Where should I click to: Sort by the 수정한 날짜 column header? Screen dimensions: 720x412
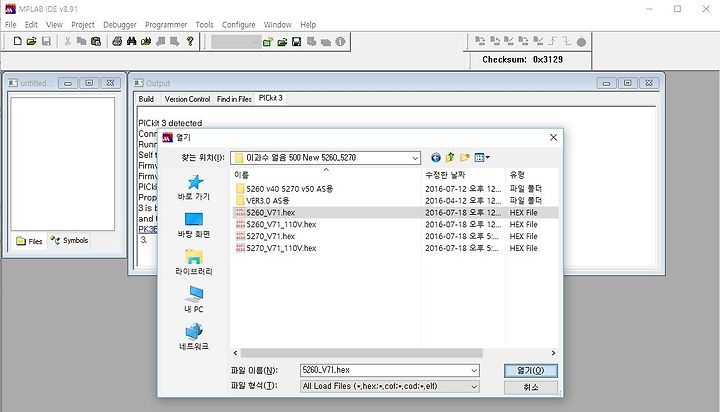coord(463,175)
